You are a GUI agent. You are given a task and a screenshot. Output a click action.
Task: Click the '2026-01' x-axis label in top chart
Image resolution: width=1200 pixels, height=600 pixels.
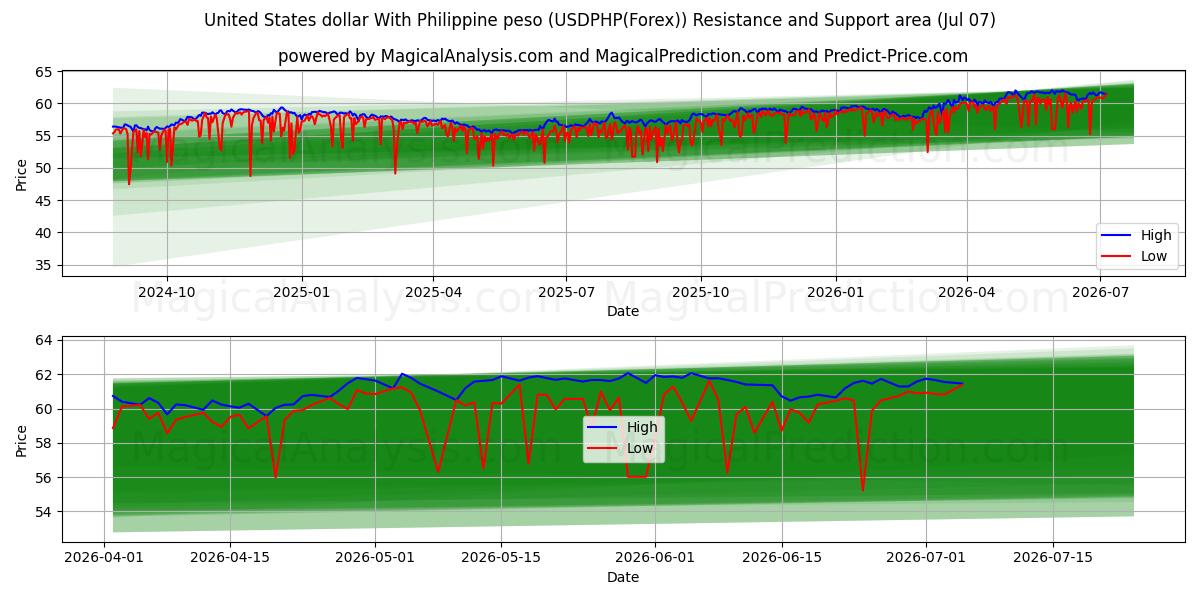(835, 292)
